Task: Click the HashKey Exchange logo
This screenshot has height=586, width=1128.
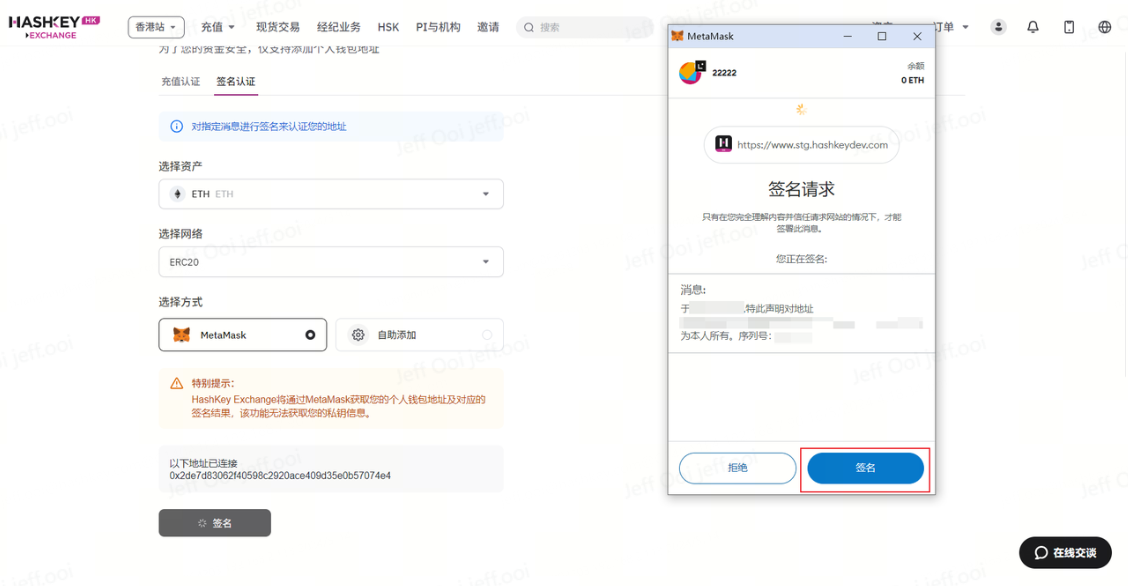Action: coord(54,27)
